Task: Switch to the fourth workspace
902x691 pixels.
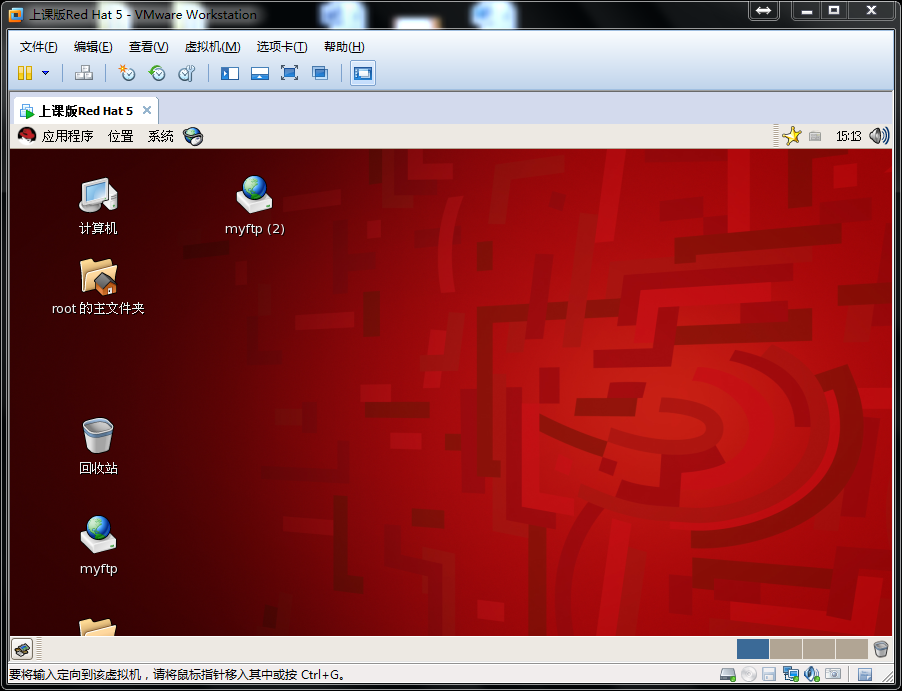Action: point(851,649)
